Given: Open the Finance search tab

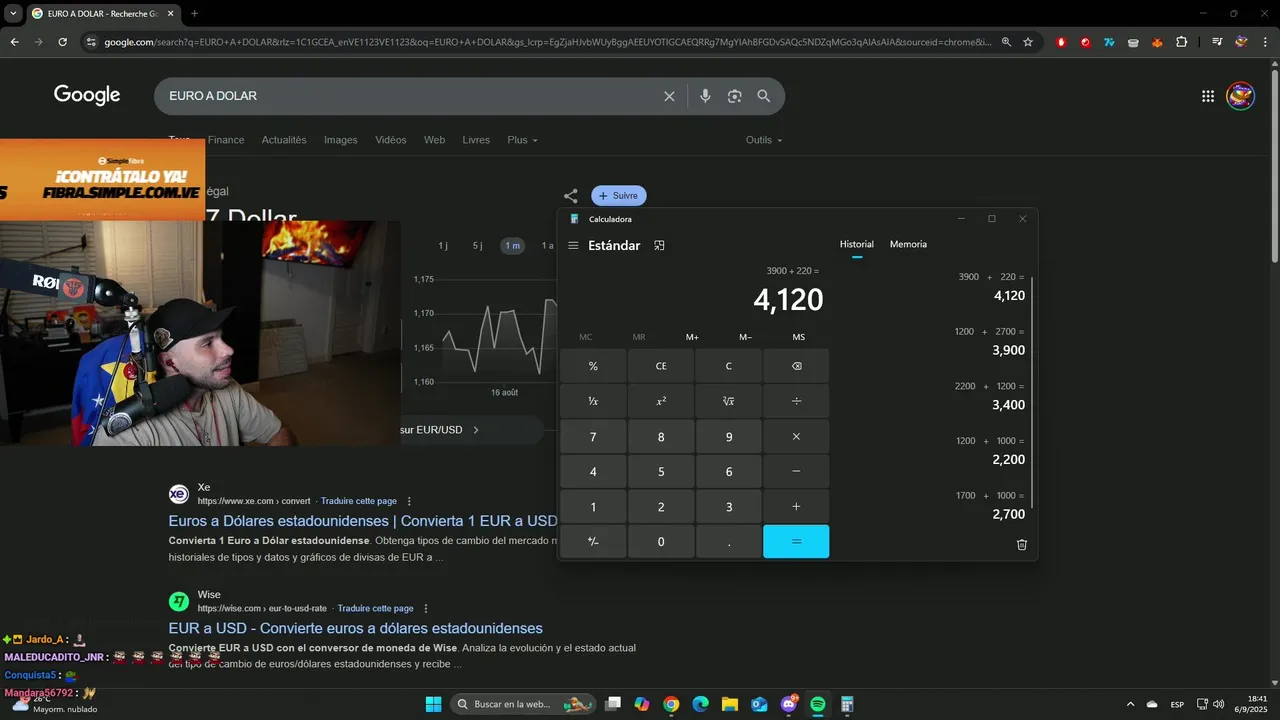Looking at the screenshot, I should coord(226,140).
